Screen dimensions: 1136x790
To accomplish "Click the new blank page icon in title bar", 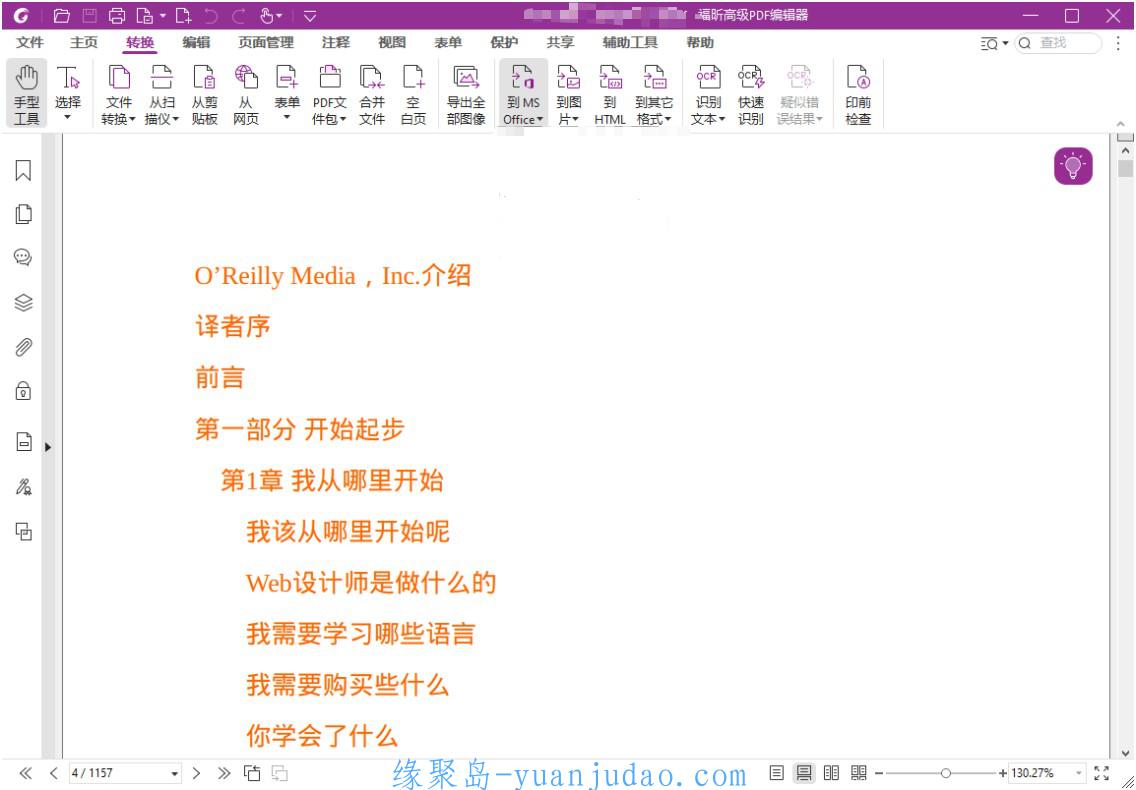I will [183, 15].
